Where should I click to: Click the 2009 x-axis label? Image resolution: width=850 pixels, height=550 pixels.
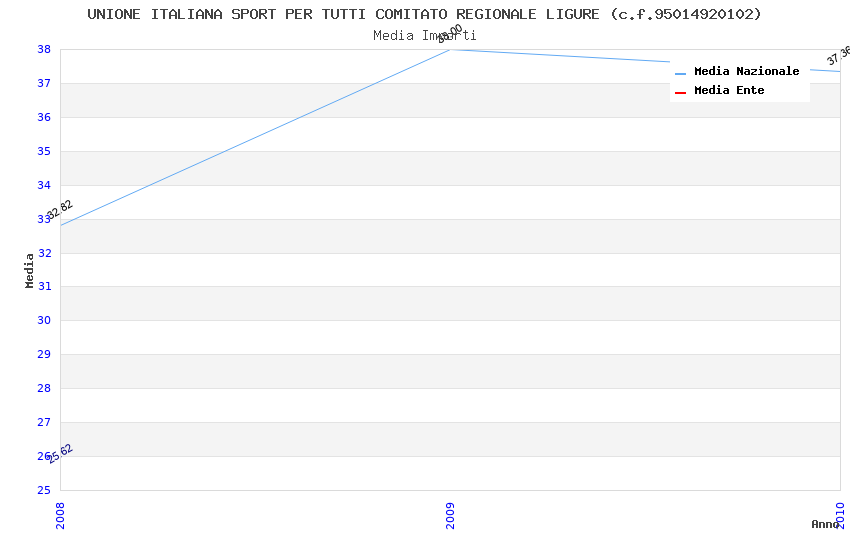click(x=450, y=515)
